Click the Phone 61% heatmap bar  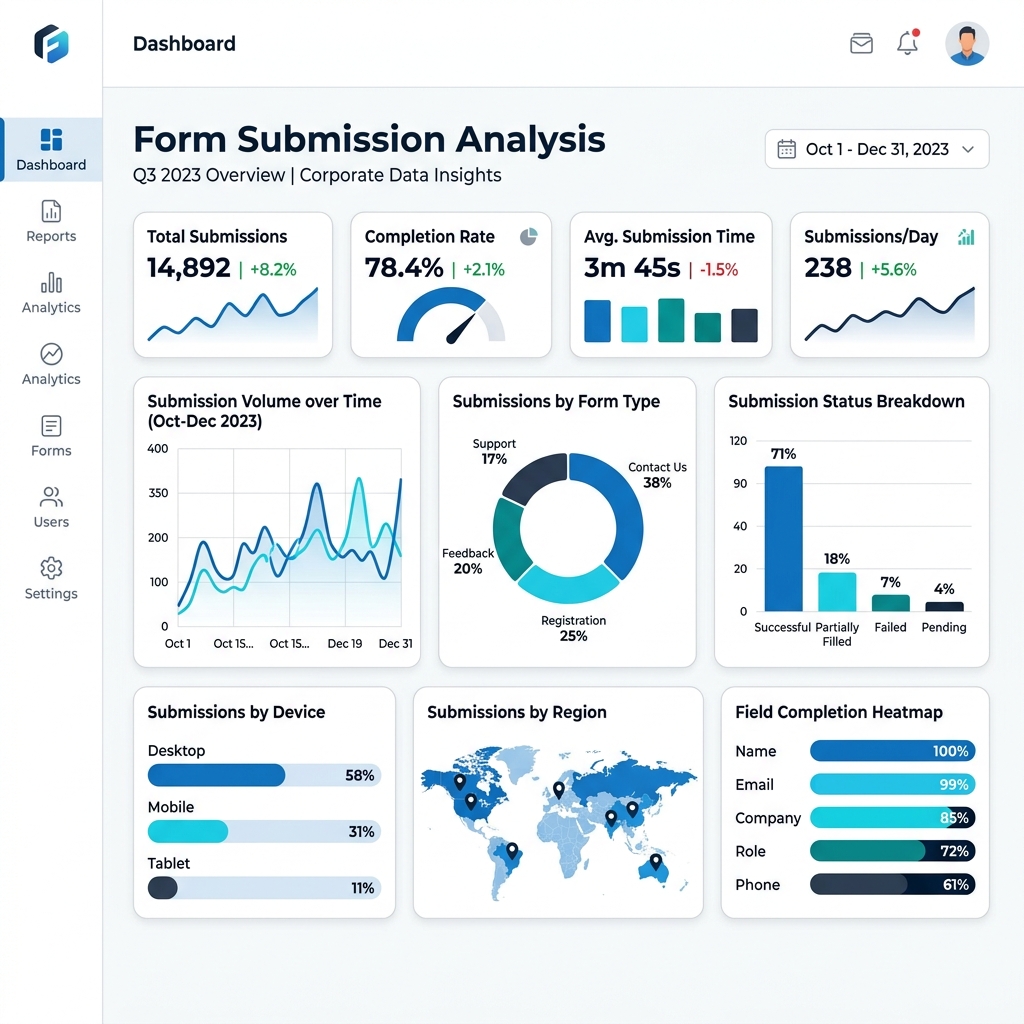click(892, 884)
